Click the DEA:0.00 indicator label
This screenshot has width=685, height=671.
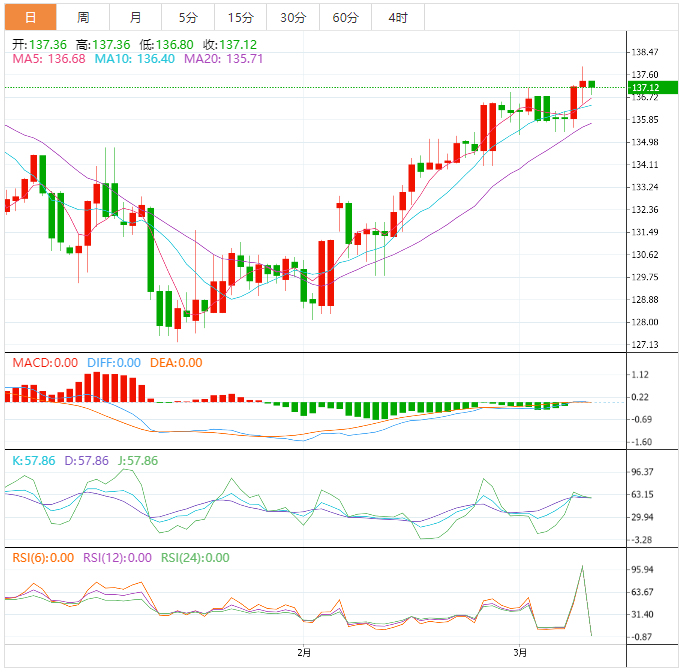tap(176, 363)
